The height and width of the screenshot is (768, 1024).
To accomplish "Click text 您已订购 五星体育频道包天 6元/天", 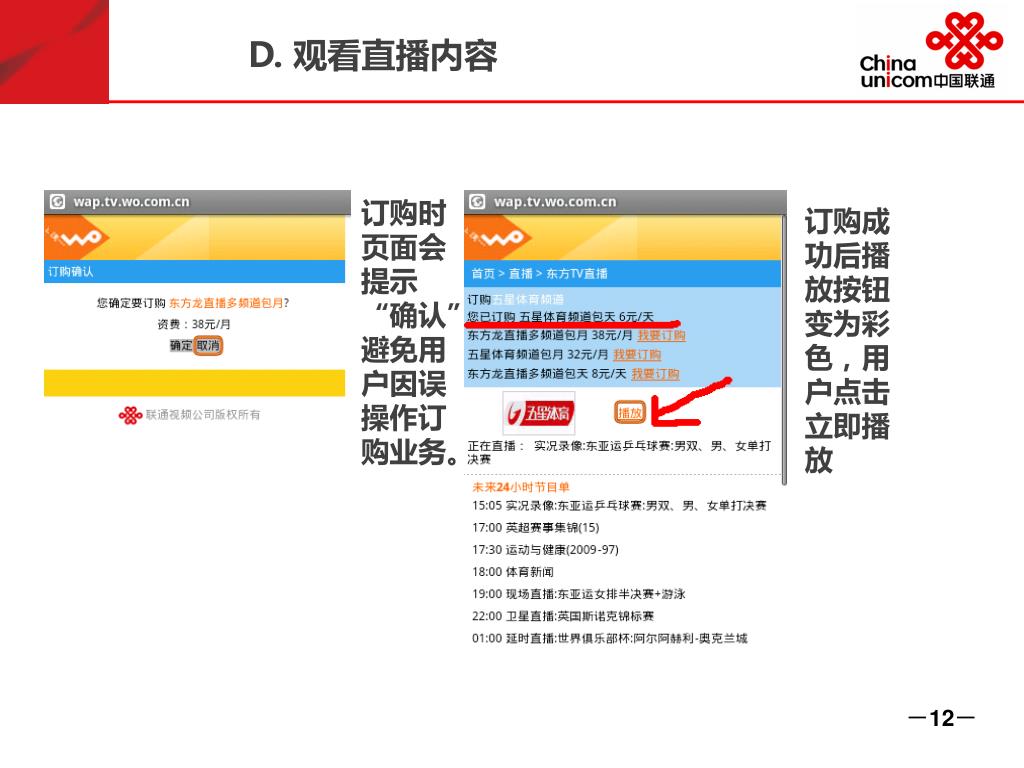I will [560, 317].
